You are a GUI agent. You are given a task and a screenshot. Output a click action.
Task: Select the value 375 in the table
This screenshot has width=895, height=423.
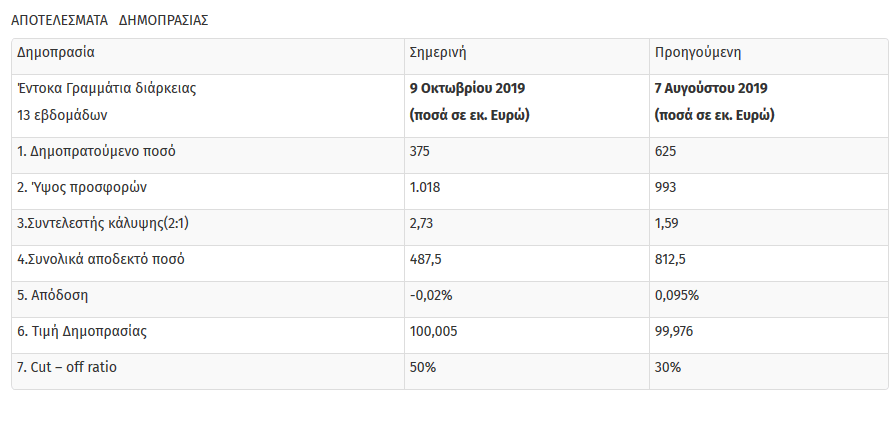pos(422,151)
